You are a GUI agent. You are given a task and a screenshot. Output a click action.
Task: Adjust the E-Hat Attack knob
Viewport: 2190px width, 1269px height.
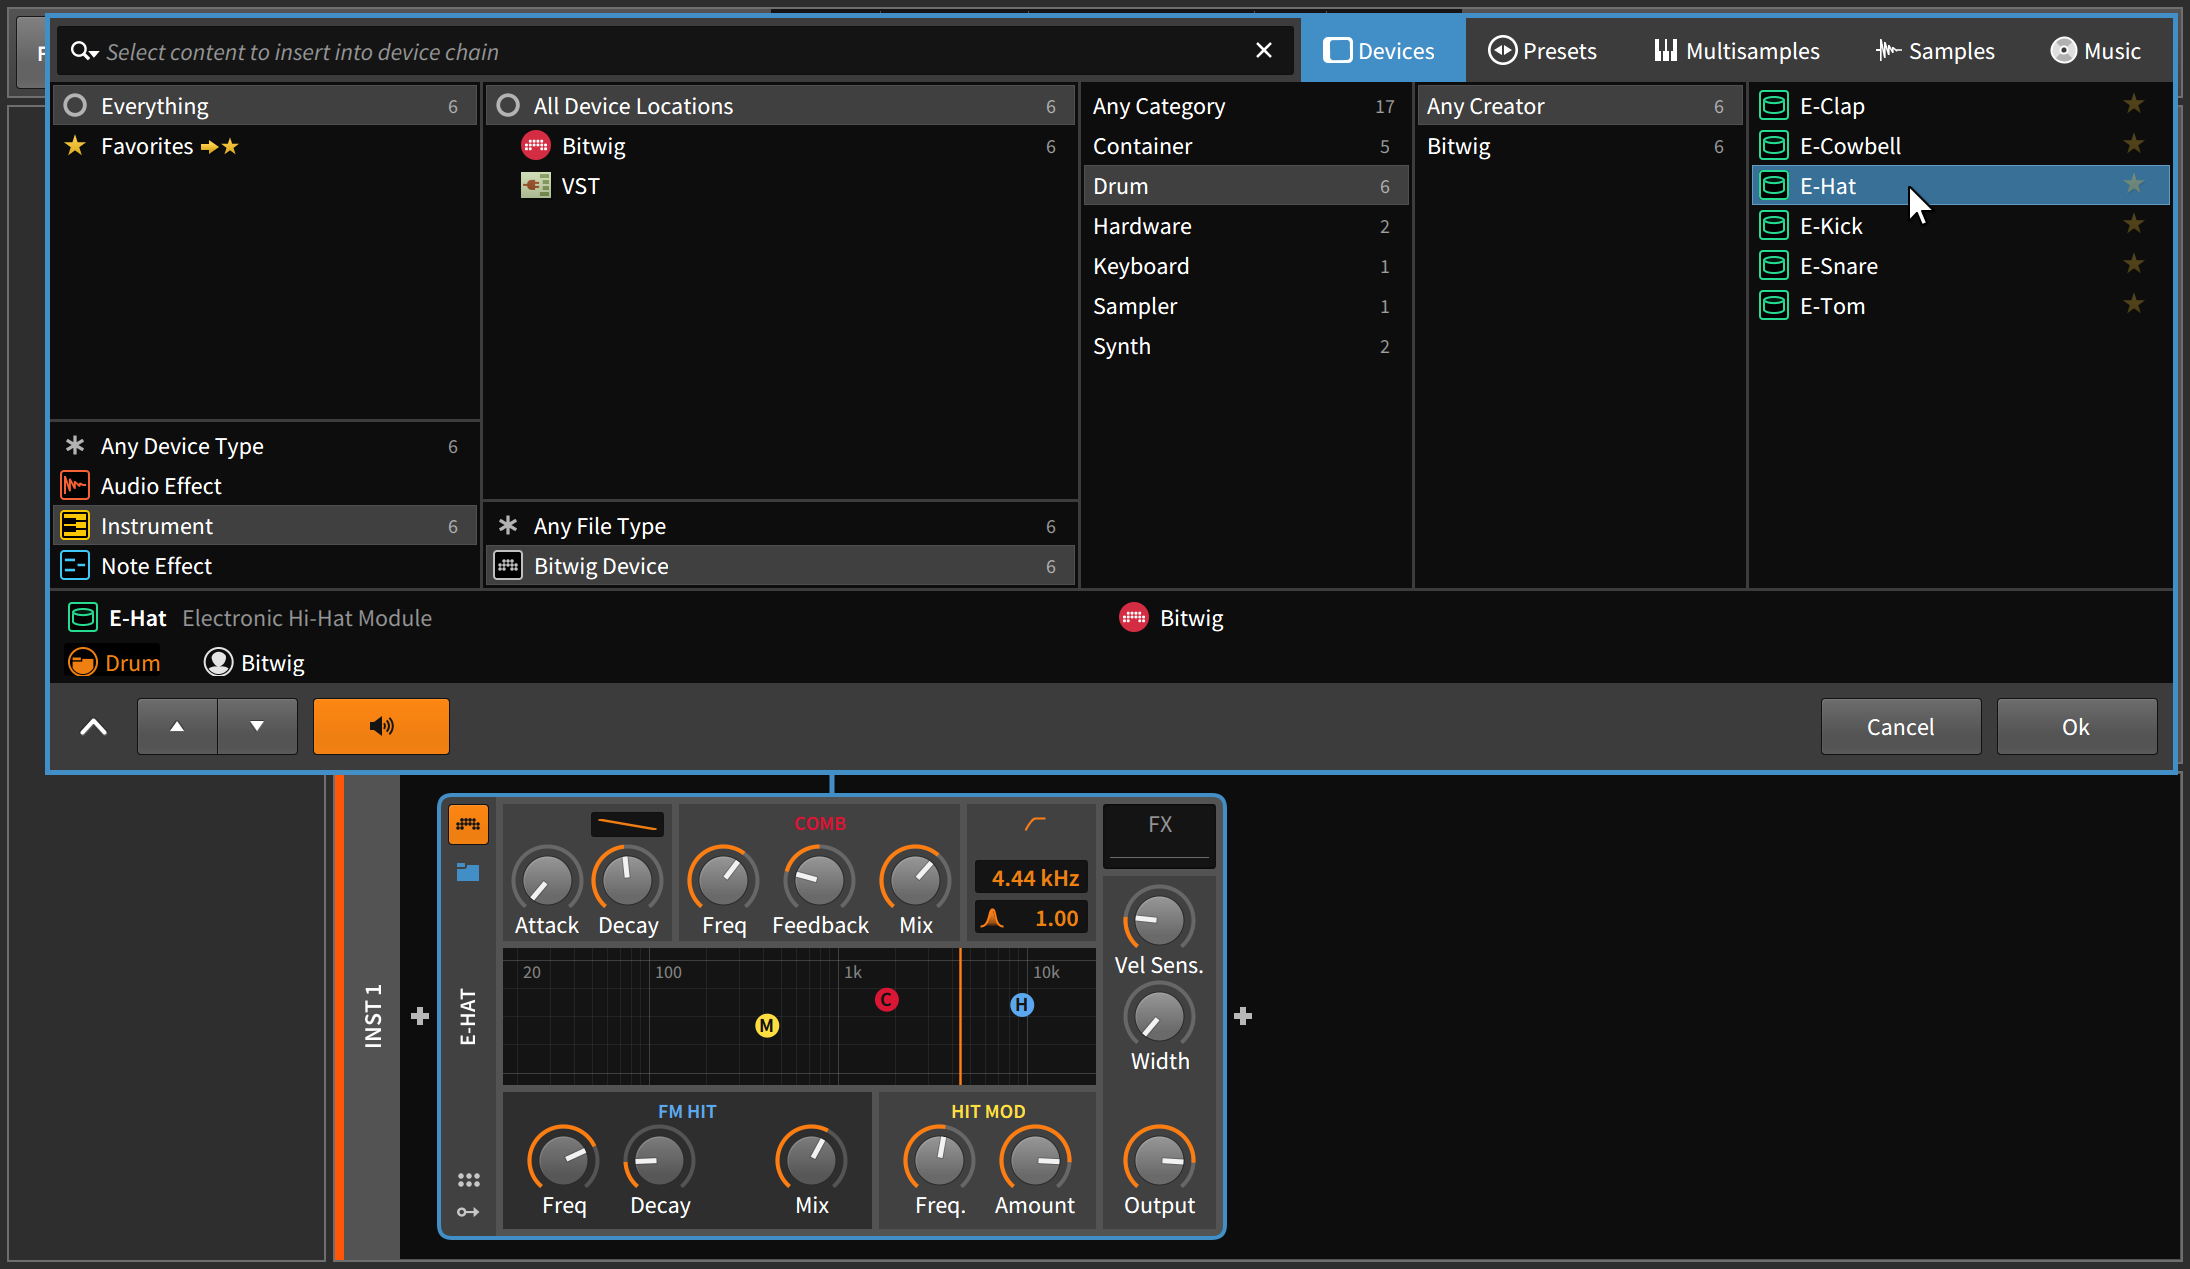[547, 881]
